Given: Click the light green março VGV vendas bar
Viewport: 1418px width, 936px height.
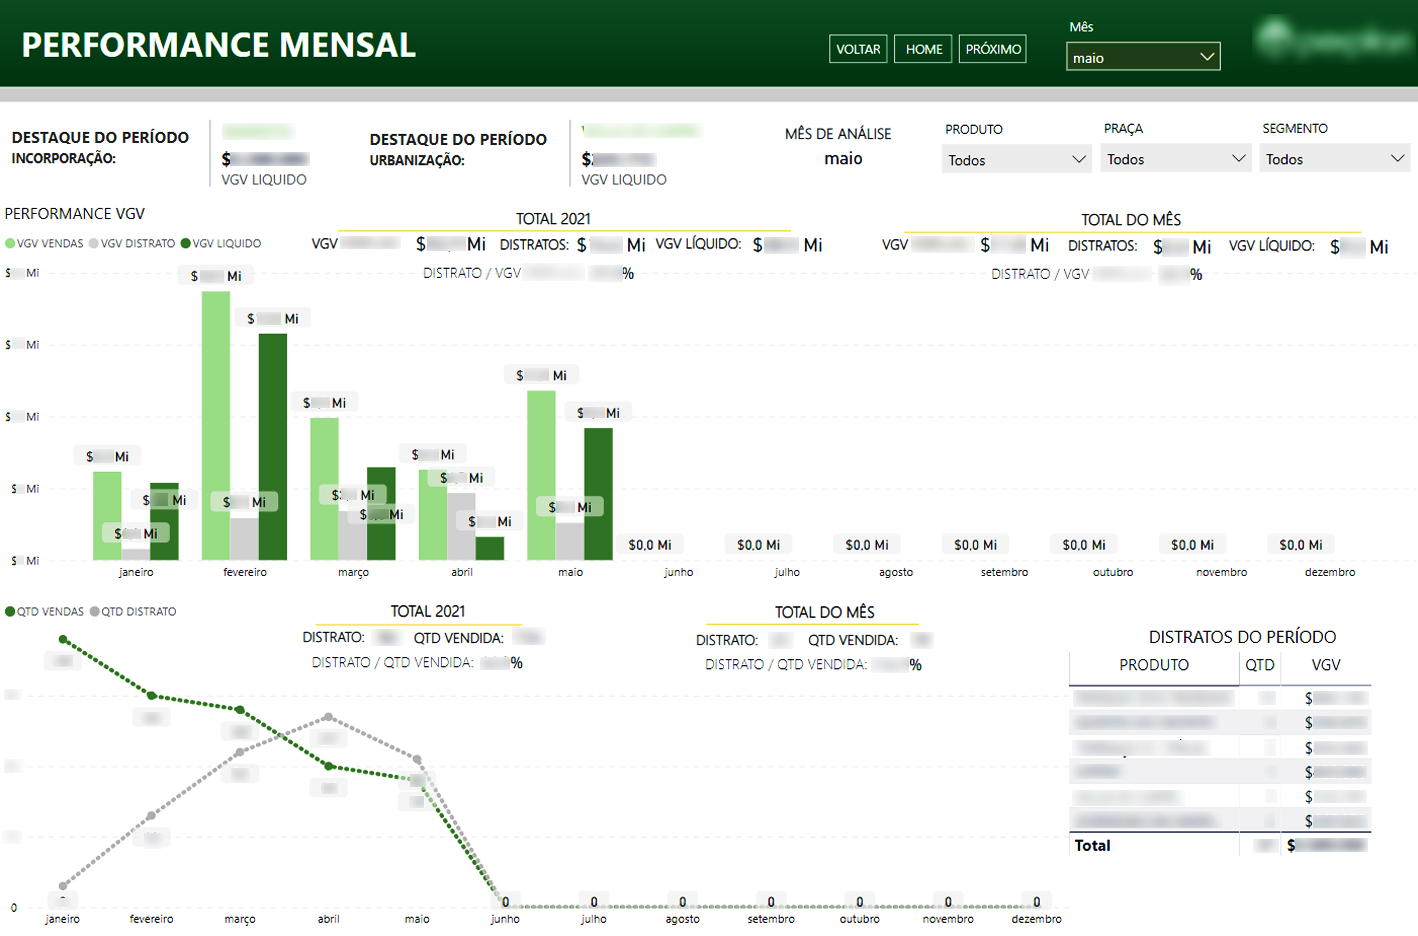Looking at the screenshot, I should click(324, 489).
